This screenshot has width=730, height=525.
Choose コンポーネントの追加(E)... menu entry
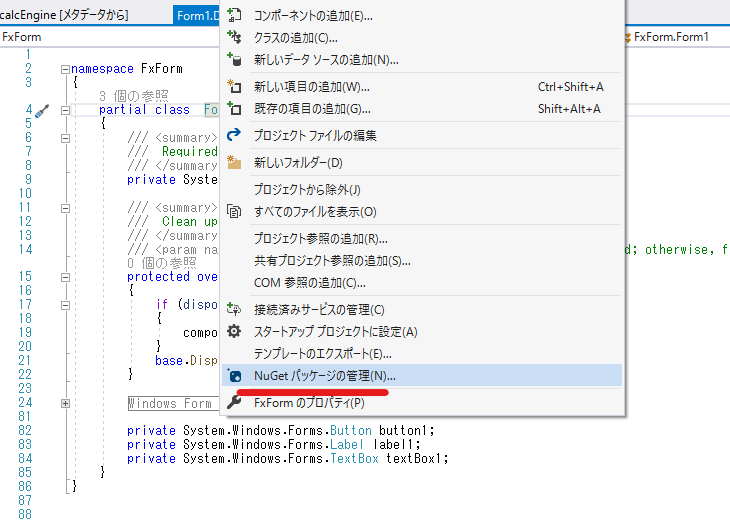pos(422,15)
